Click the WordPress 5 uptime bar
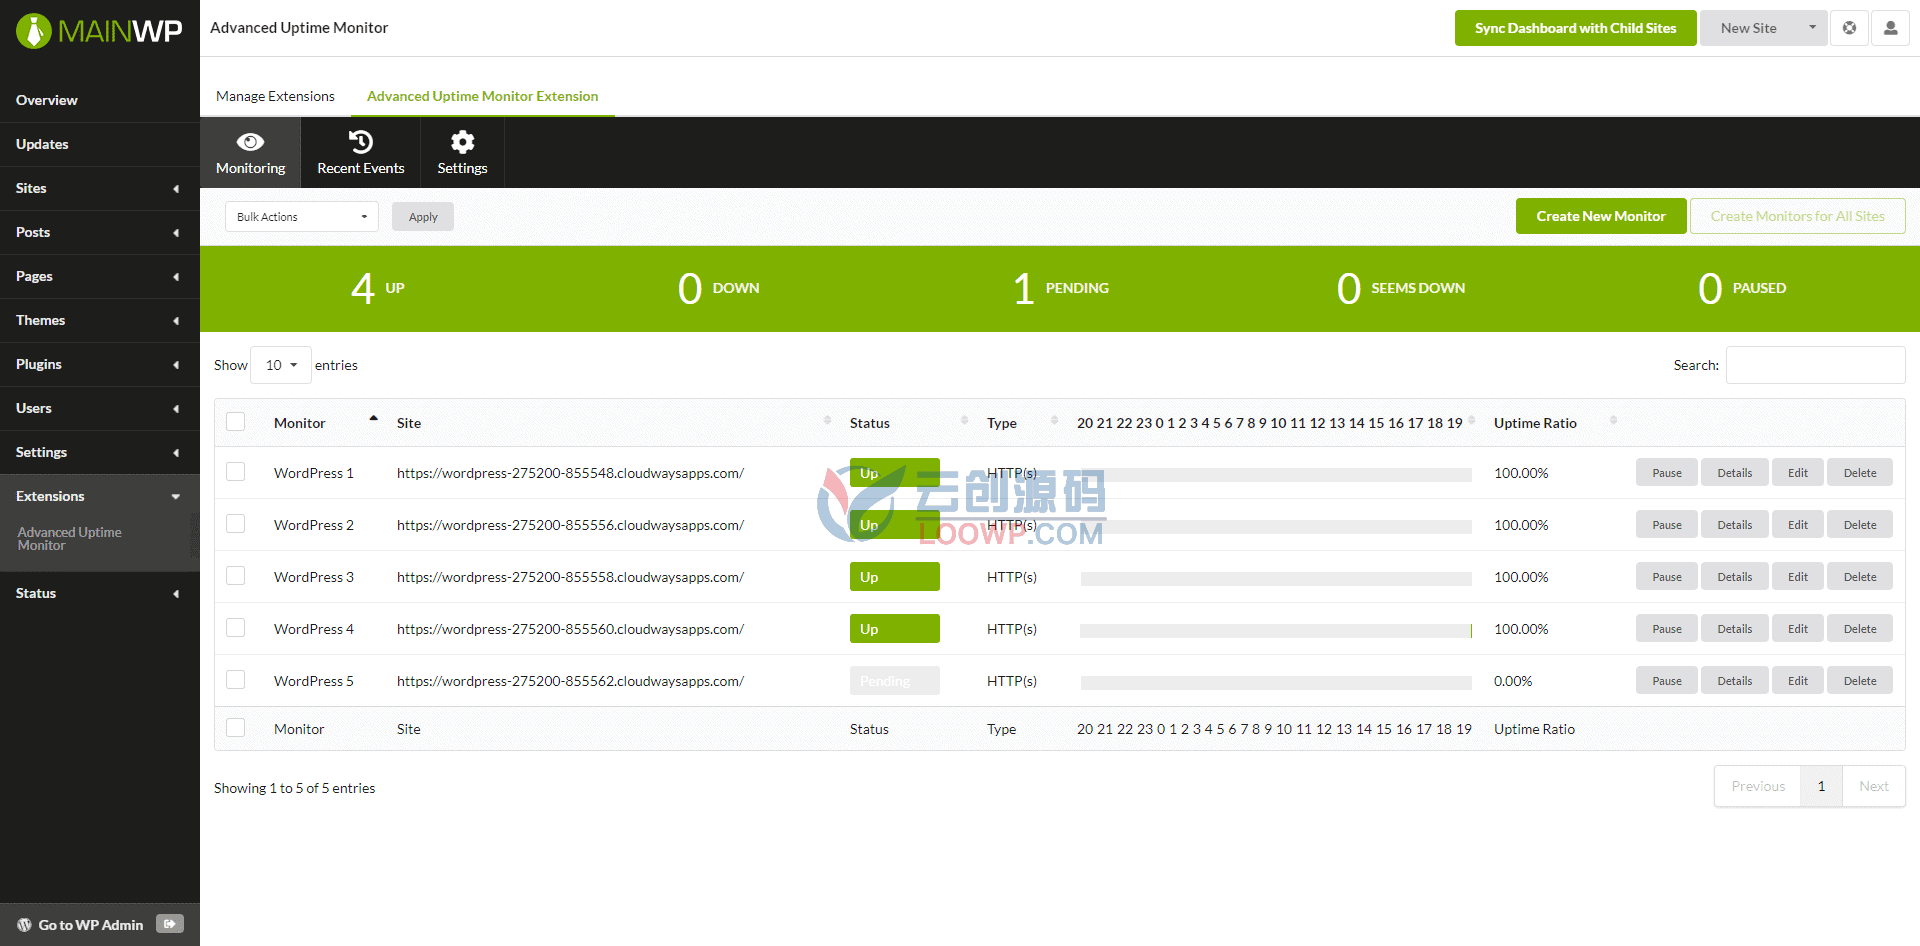The width and height of the screenshot is (1920, 946). pos(1276,683)
